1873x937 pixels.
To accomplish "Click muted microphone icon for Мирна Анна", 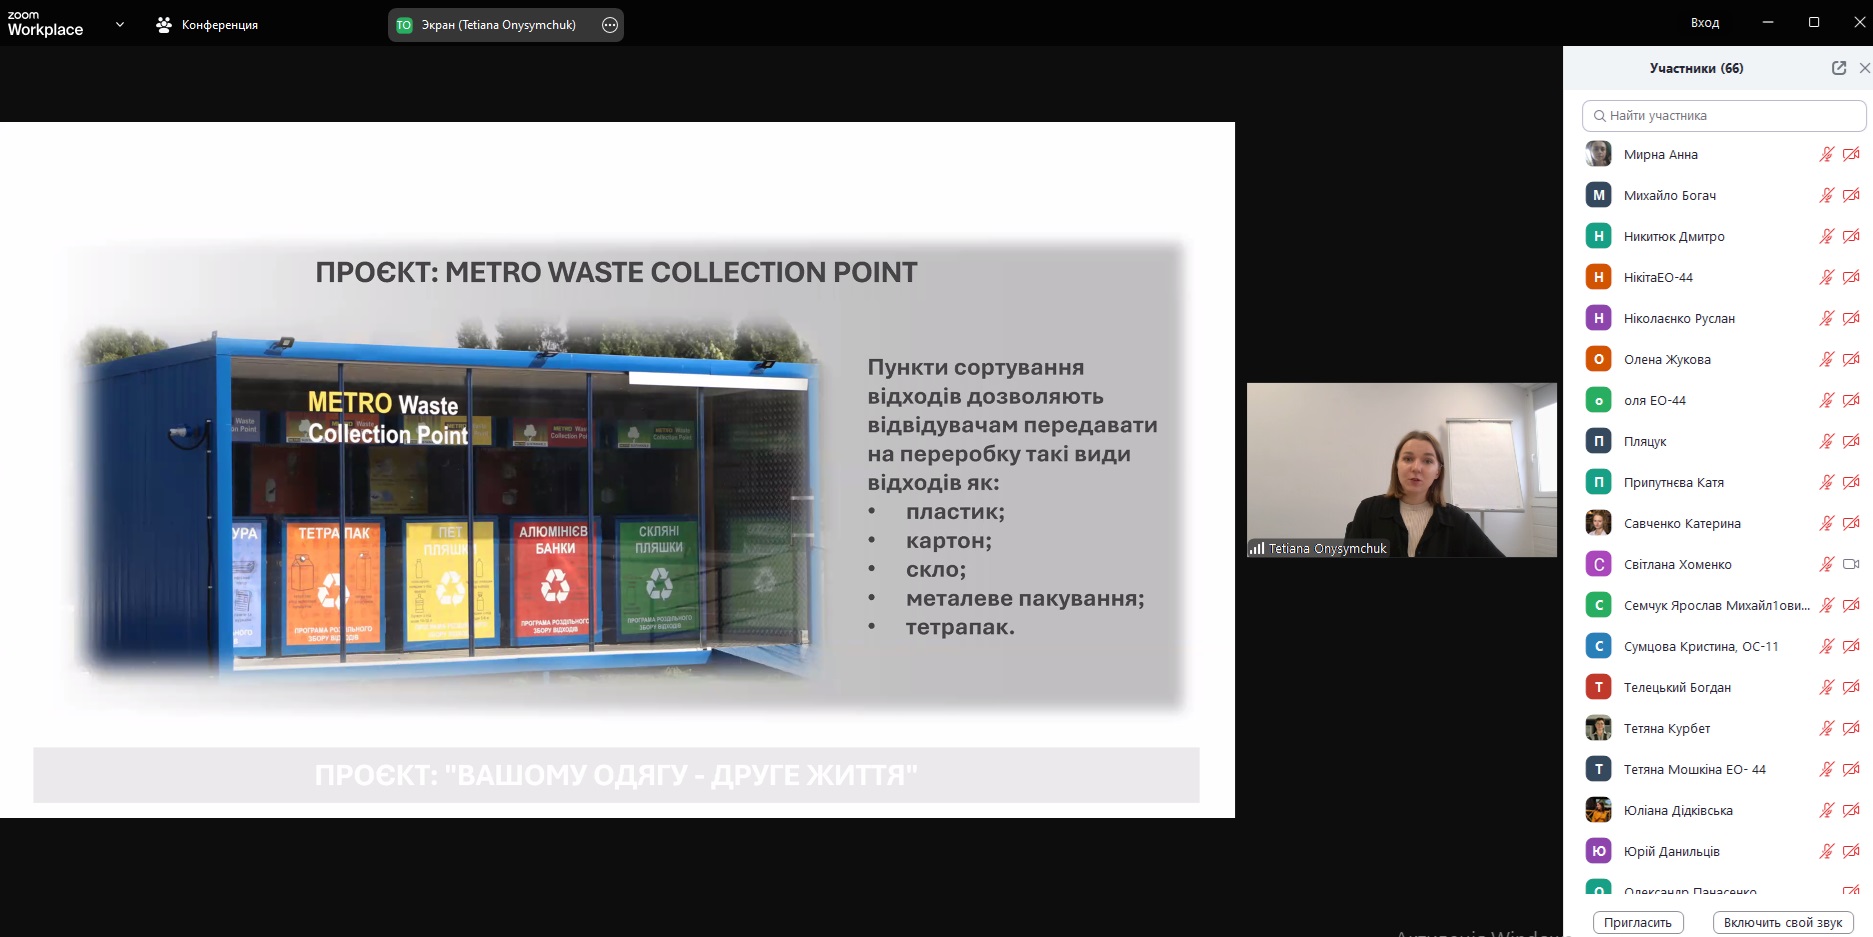I will [1826, 154].
